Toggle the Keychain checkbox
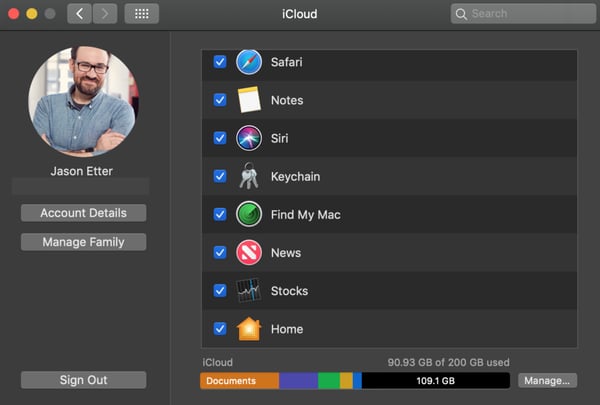 pos(220,176)
